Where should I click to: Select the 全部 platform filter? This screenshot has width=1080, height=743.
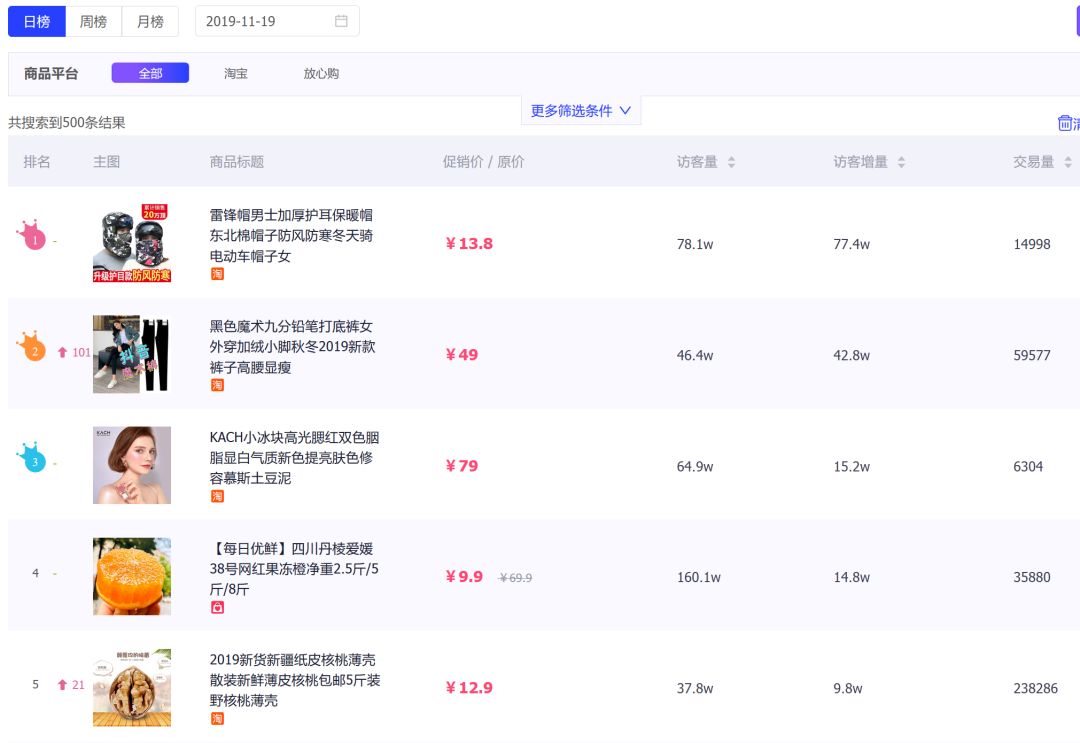(x=150, y=73)
